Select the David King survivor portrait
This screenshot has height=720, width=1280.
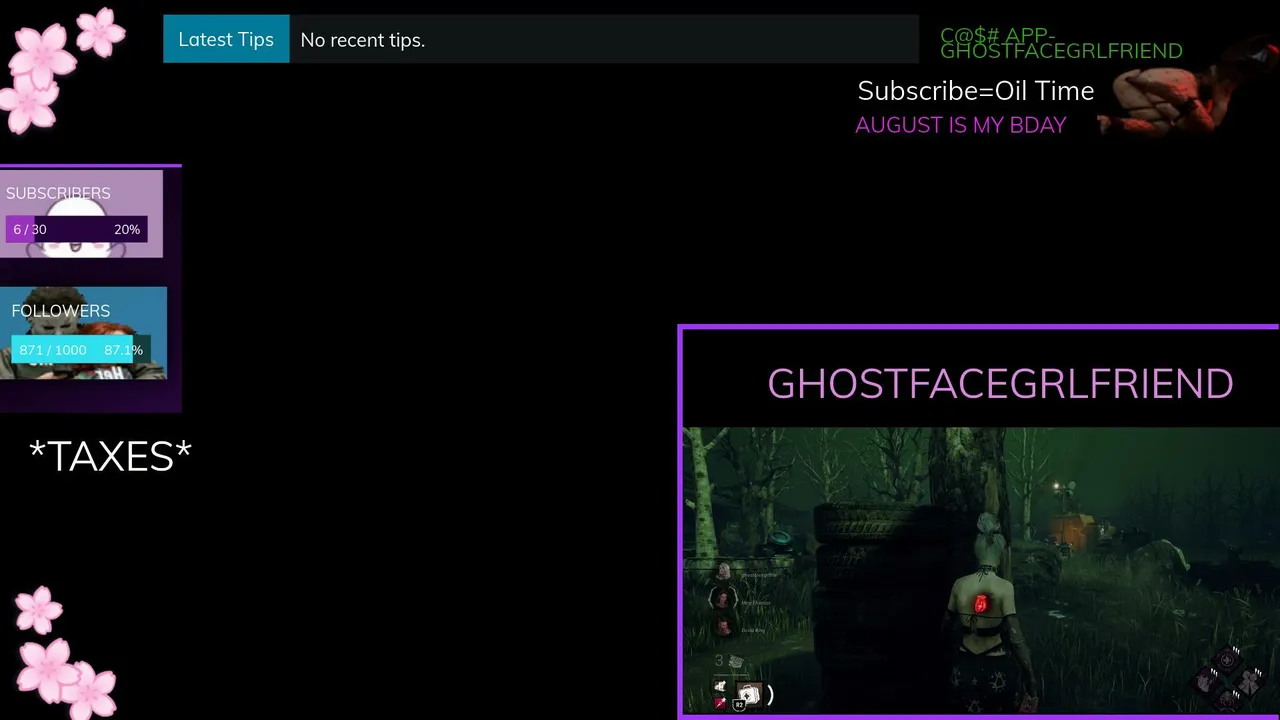(723, 627)
